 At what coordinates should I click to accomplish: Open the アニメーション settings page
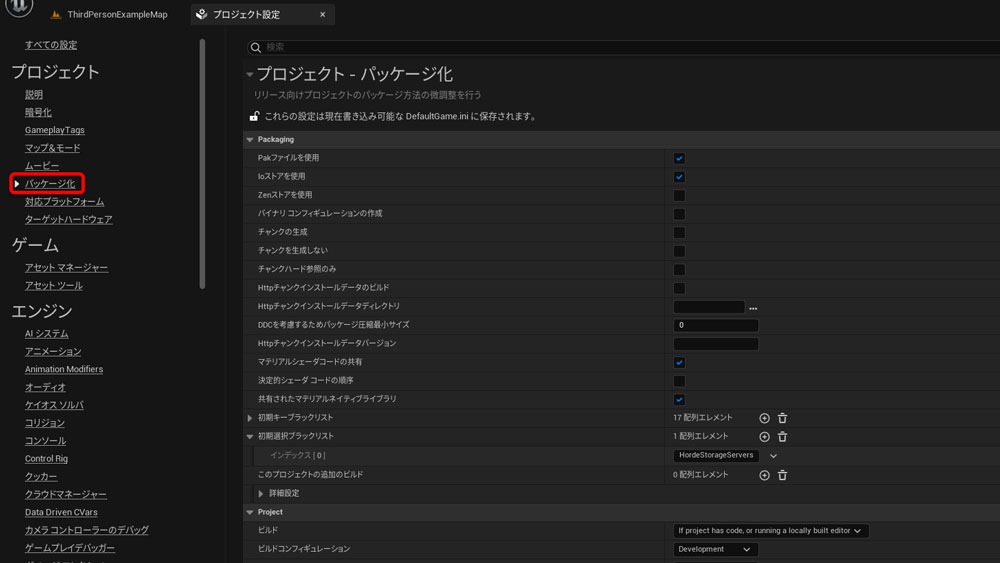(x=53, y=351)
